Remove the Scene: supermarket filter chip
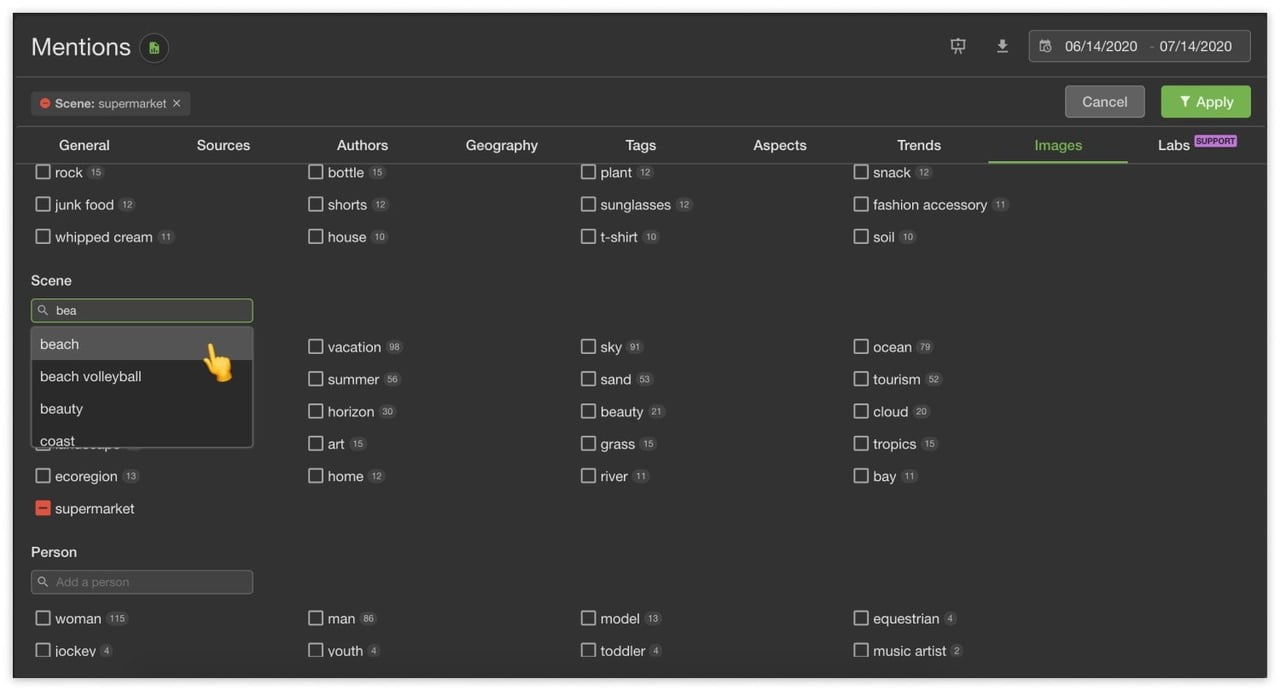This screenshot has width=1280, height=690. (177, 103)
